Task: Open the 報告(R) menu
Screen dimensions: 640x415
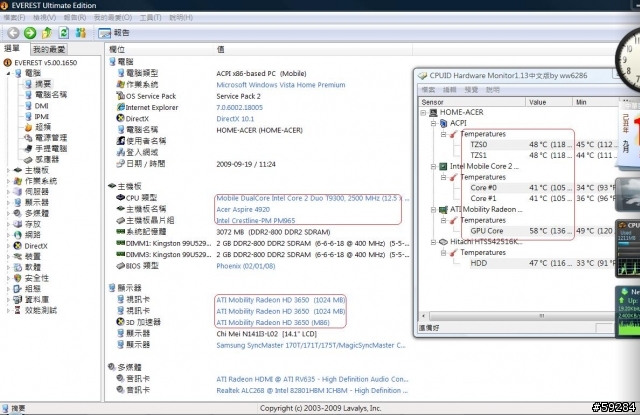Action: click(x=75, y=18)
